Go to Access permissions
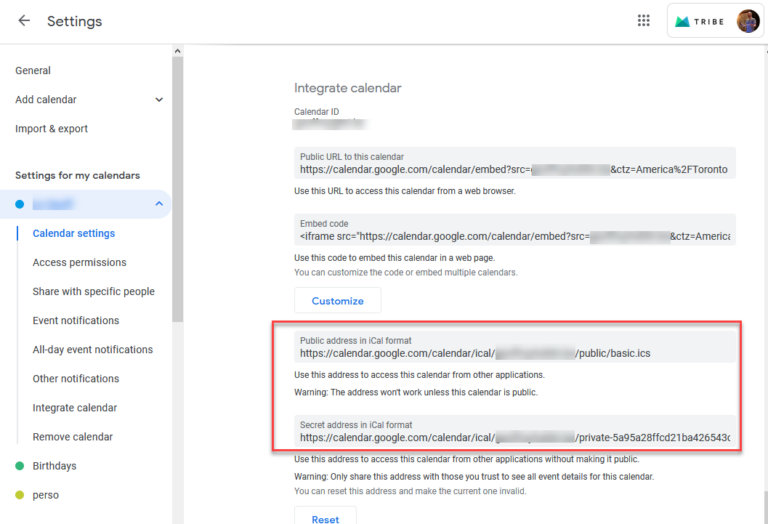Screen dimensions: 768x524 pyautogui.click(x=79, y=262)
